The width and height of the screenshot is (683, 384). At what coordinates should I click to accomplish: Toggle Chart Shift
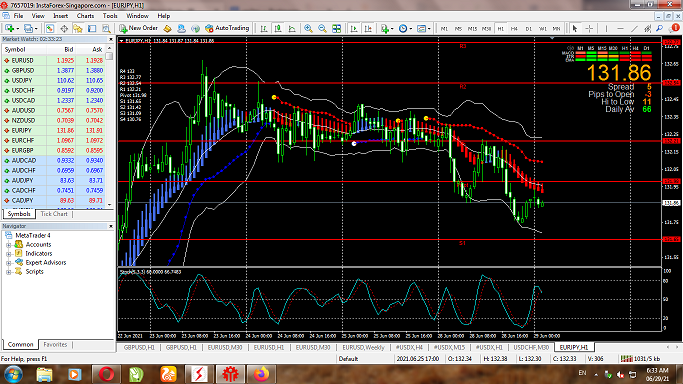pyautogui.click(x=368, y=28)
